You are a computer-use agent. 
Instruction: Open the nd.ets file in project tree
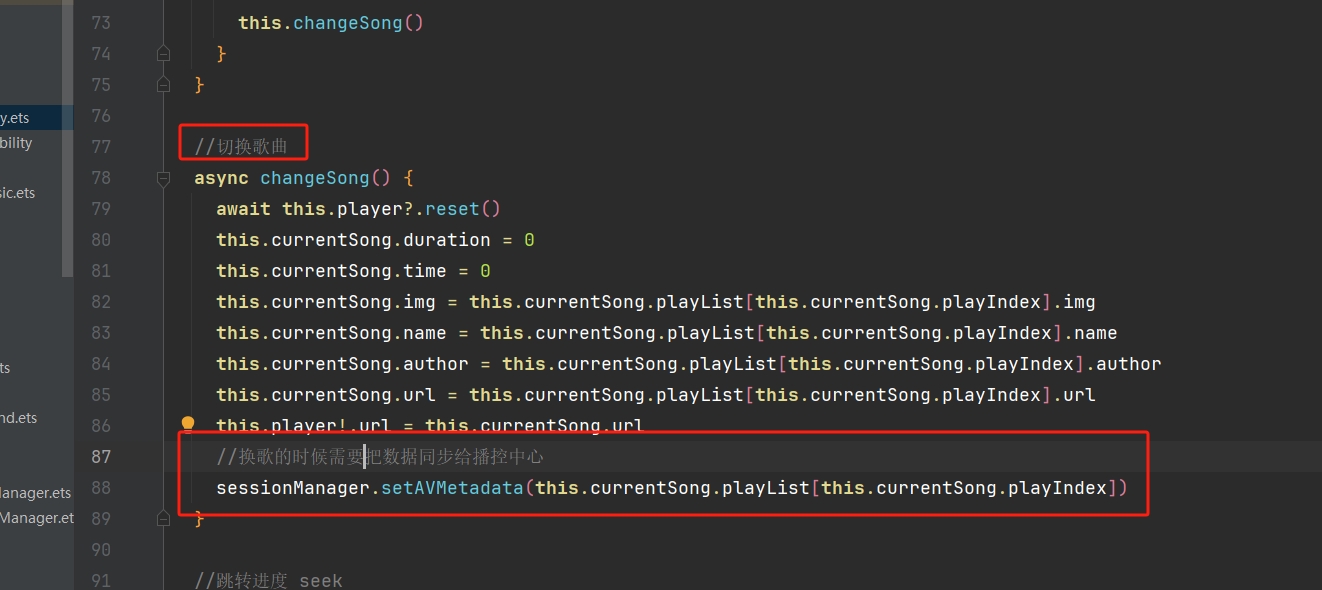click(x=19, y=418)
